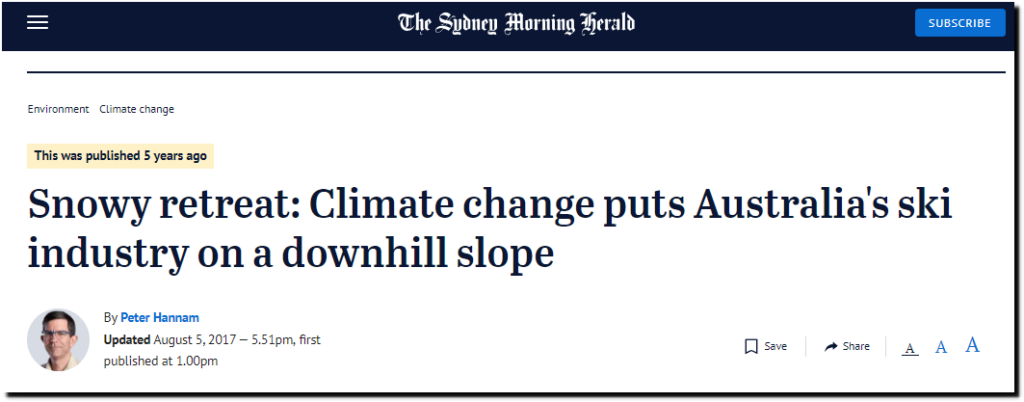Click the 'Snowy retreat' article headline
Screen dimensions: 1024x402
(490, 229)
